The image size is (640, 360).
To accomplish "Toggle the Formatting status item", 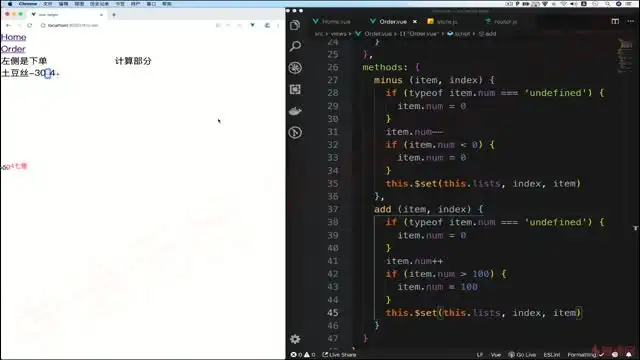I will pos(585,355).
